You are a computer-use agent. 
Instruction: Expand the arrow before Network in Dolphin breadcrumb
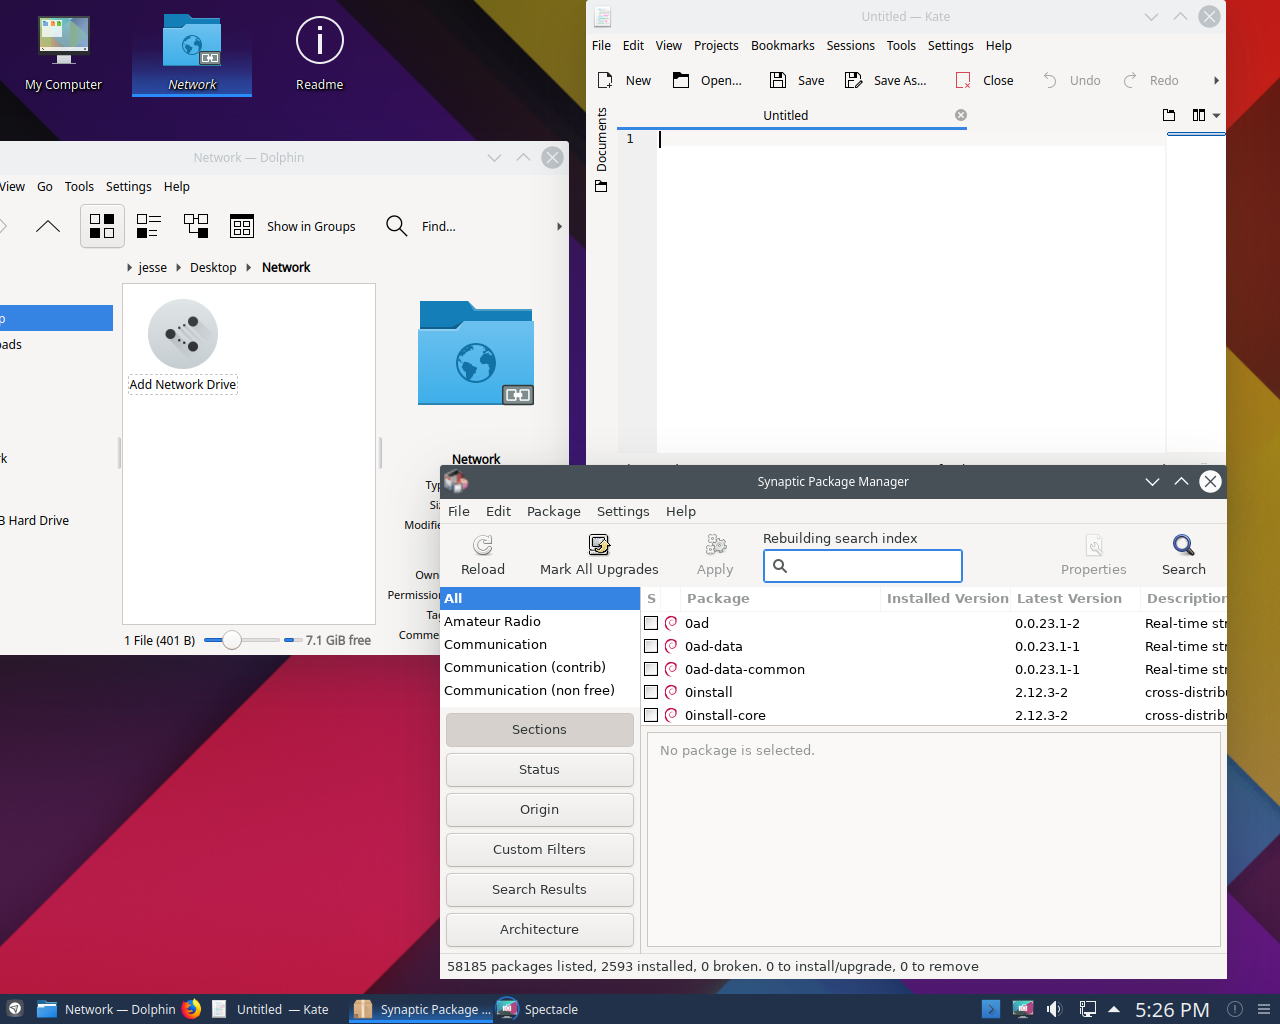248,267
